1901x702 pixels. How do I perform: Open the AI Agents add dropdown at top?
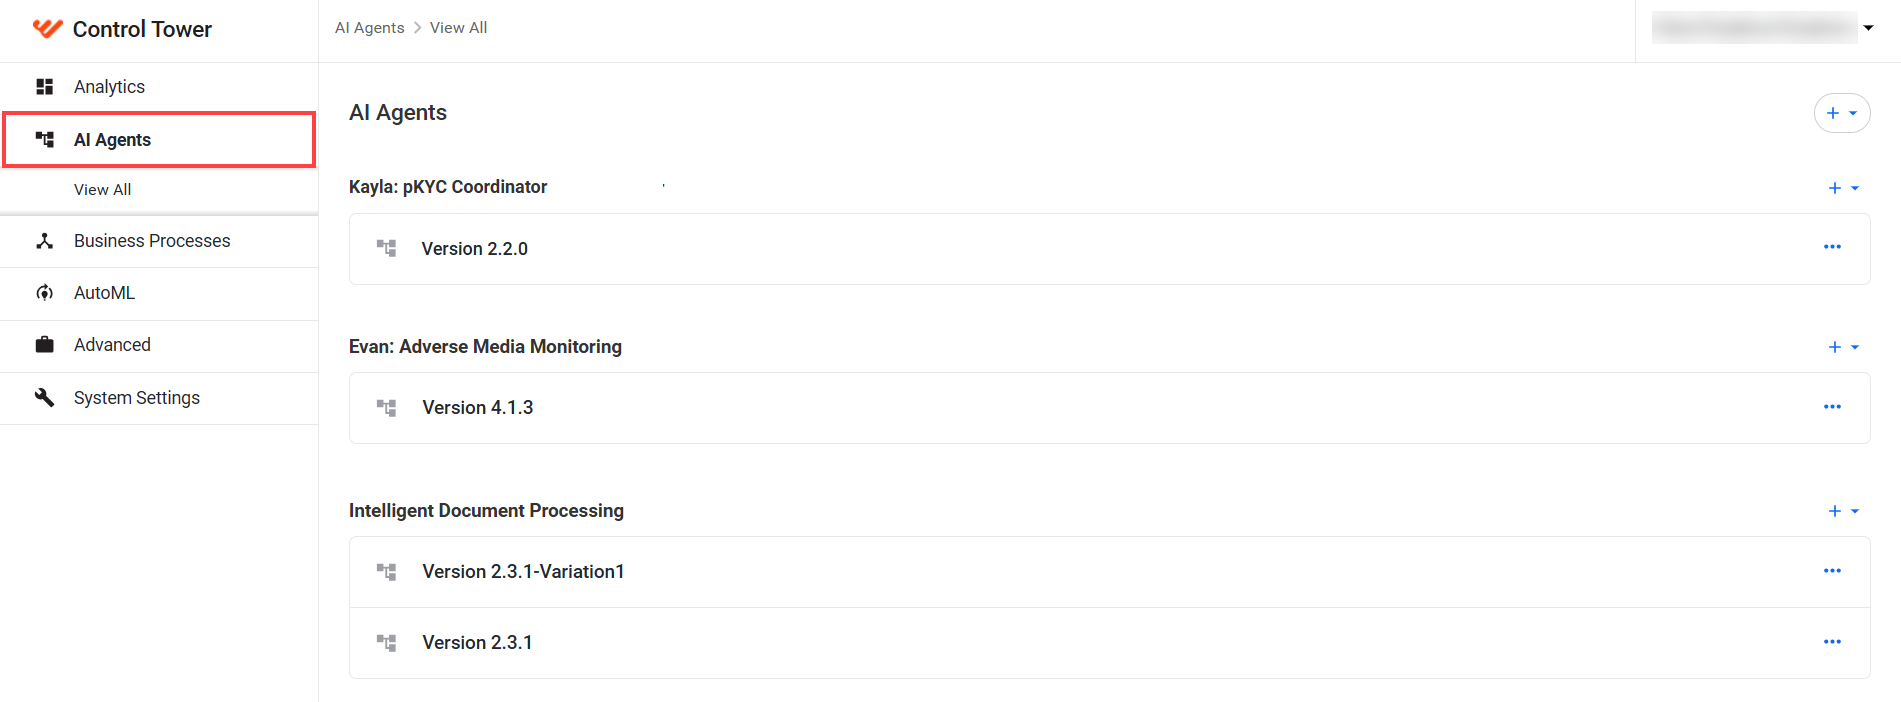1842,113
